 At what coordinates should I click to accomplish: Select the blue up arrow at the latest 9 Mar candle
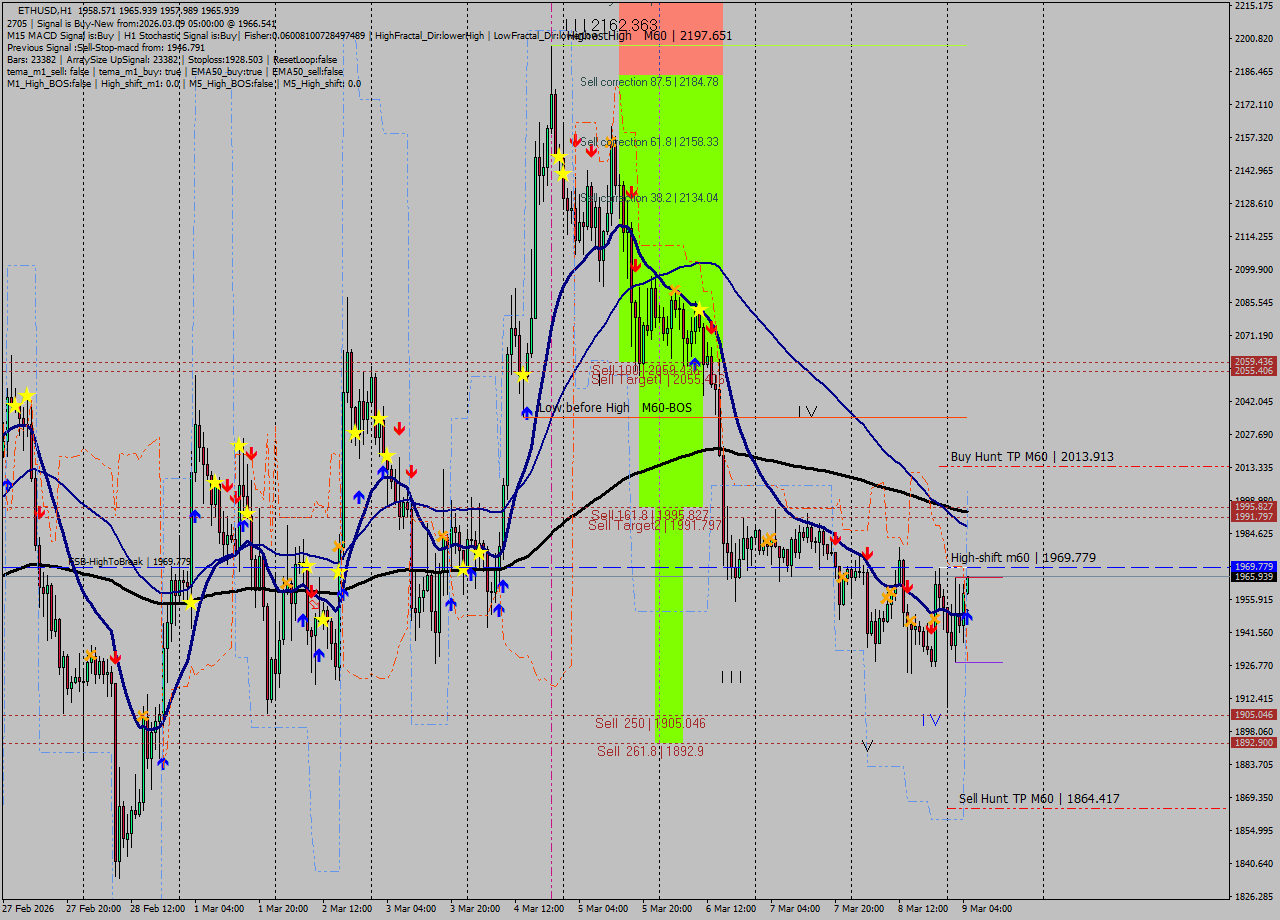point(966,618)
